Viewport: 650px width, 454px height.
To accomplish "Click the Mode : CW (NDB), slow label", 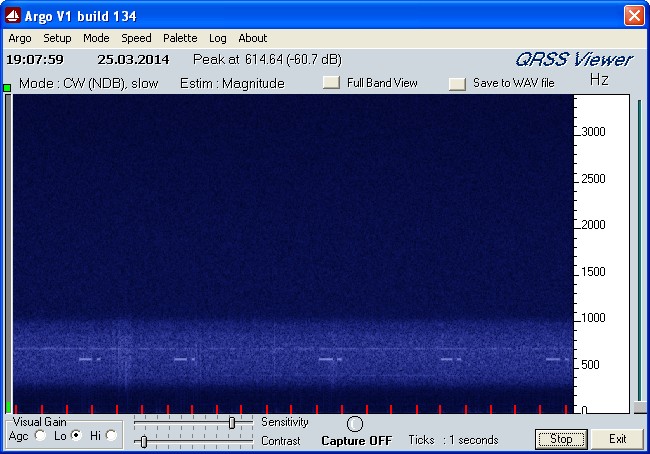I will point(89,84).
